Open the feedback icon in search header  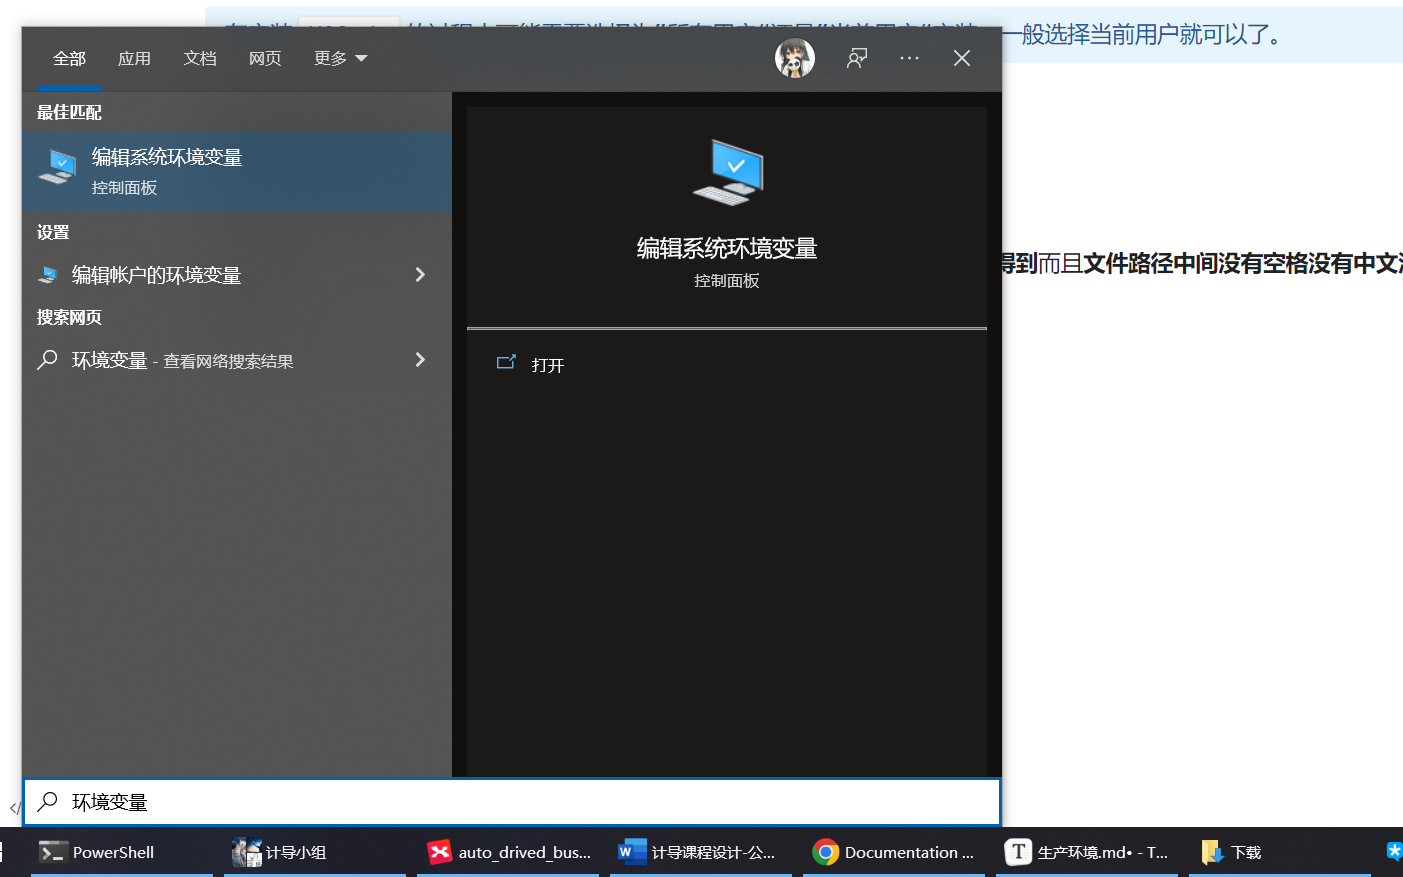(x=856, y=58)
